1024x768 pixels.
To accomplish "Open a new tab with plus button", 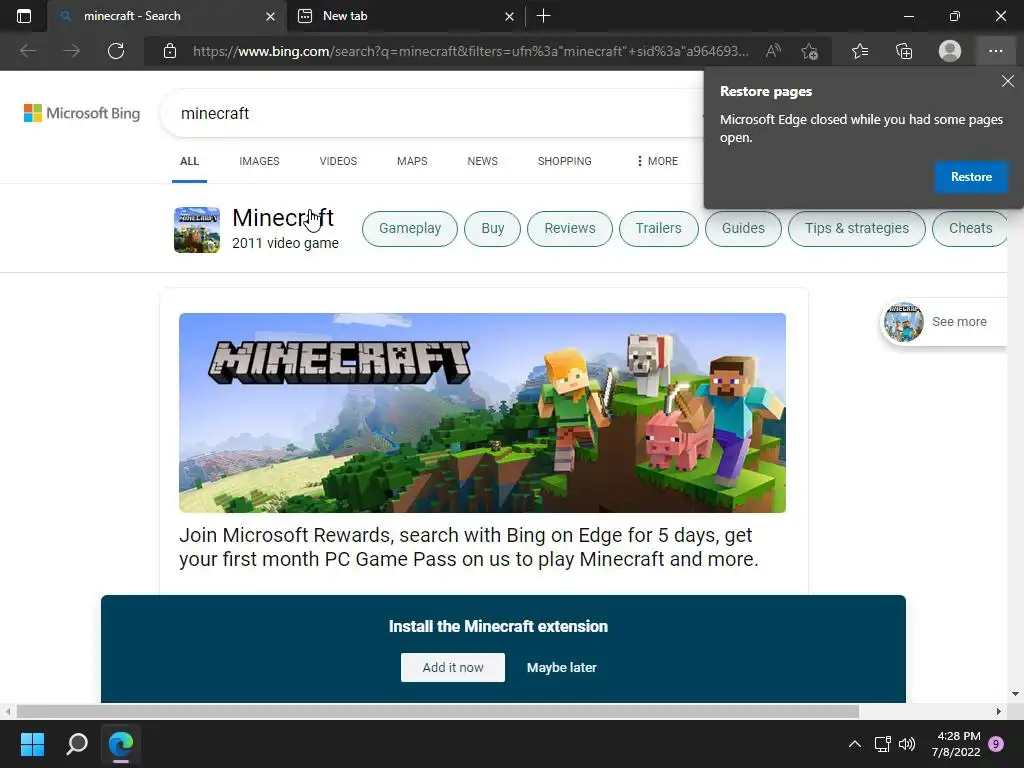I will click(x=543, y=16).
